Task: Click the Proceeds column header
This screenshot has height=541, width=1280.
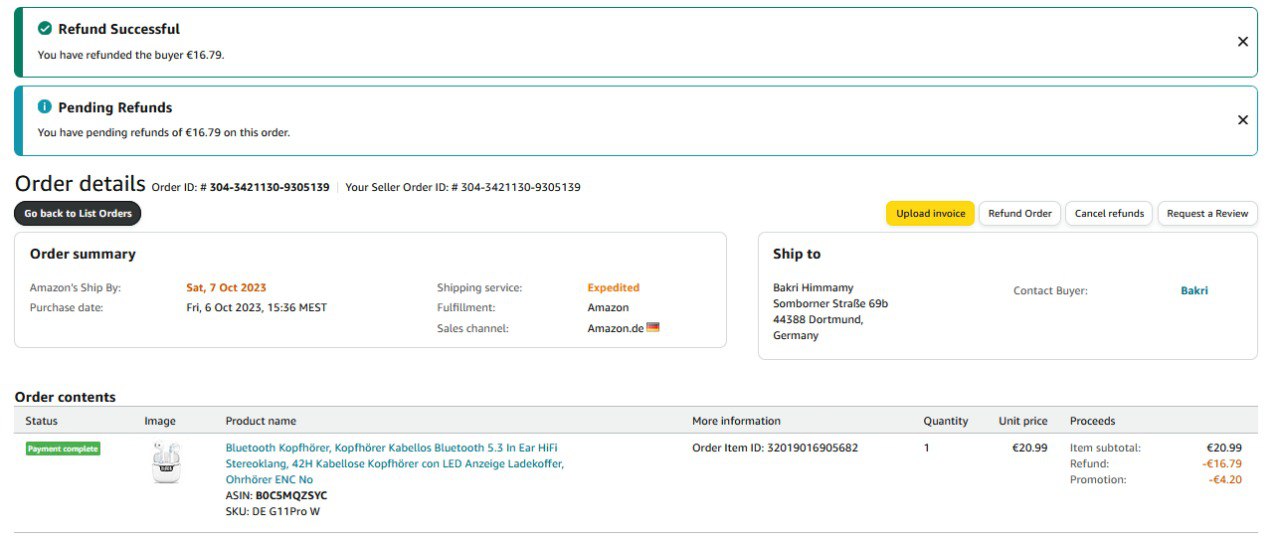Action: pos(1092,421)
